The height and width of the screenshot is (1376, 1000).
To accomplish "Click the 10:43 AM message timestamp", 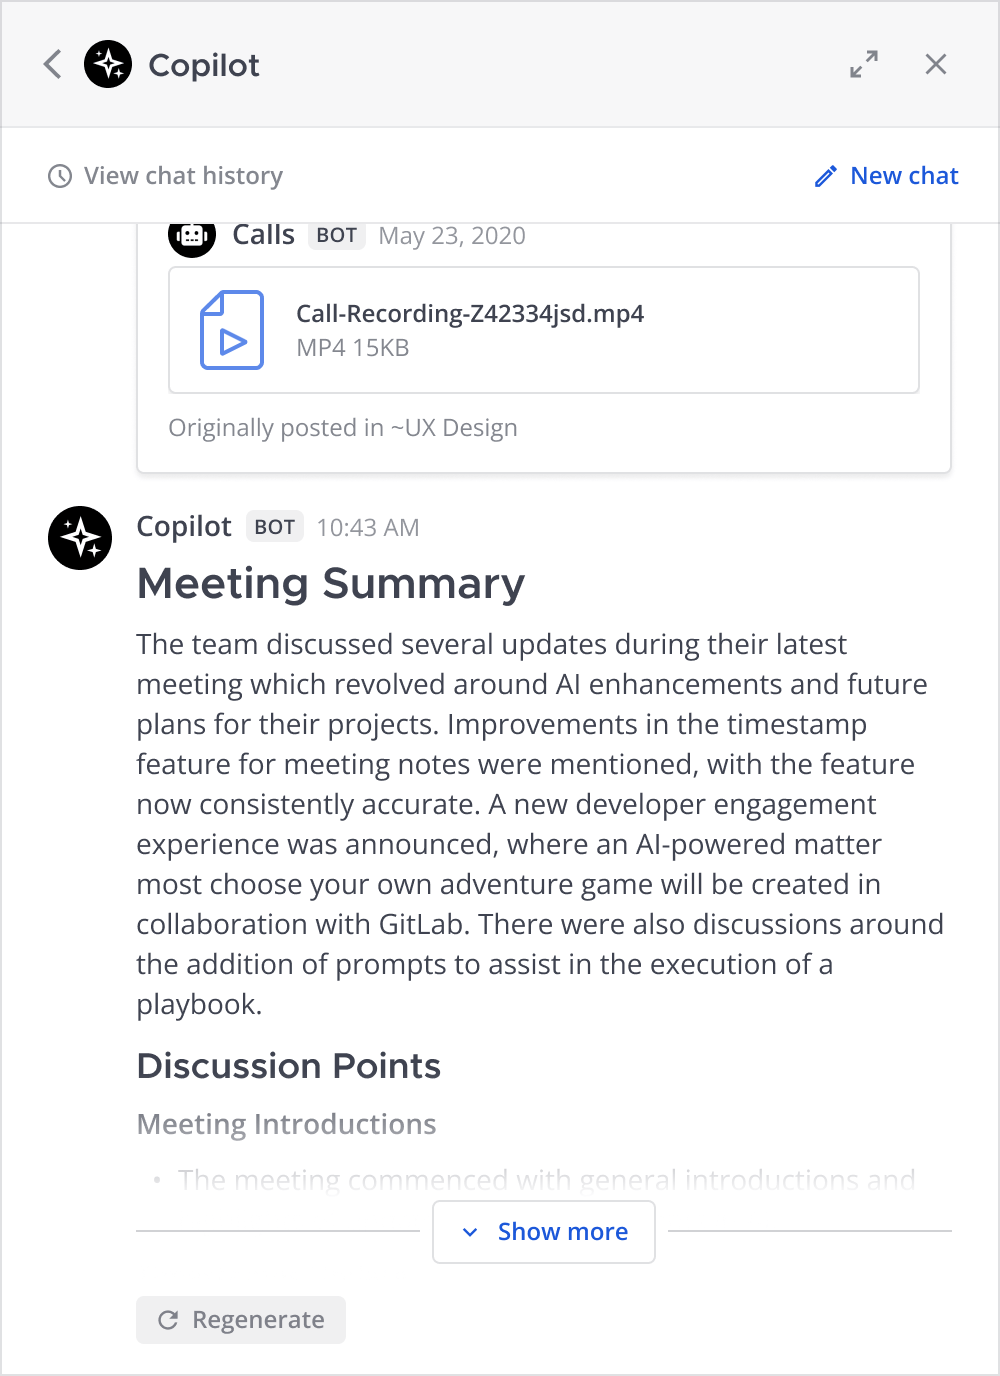I will point(368,528).
